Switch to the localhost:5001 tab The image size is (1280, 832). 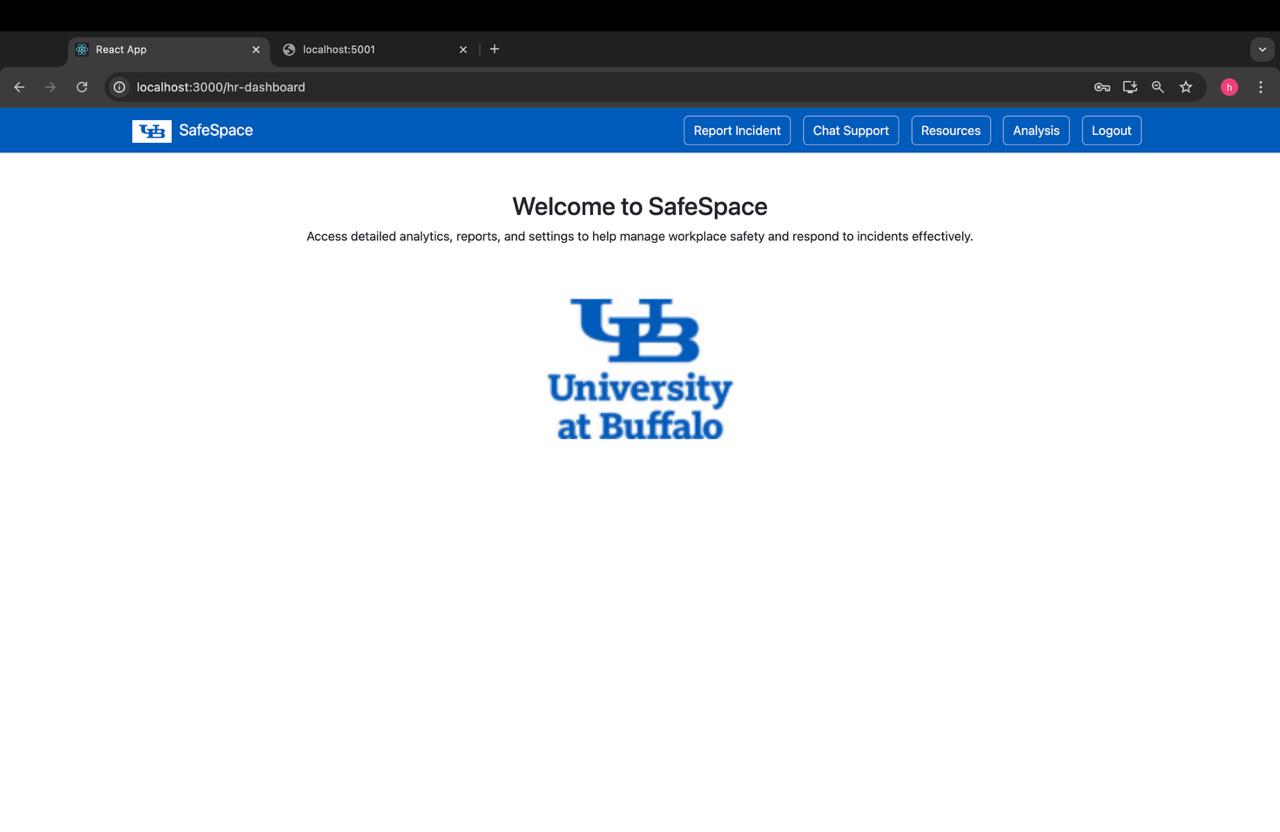click(x=375, y=49)
